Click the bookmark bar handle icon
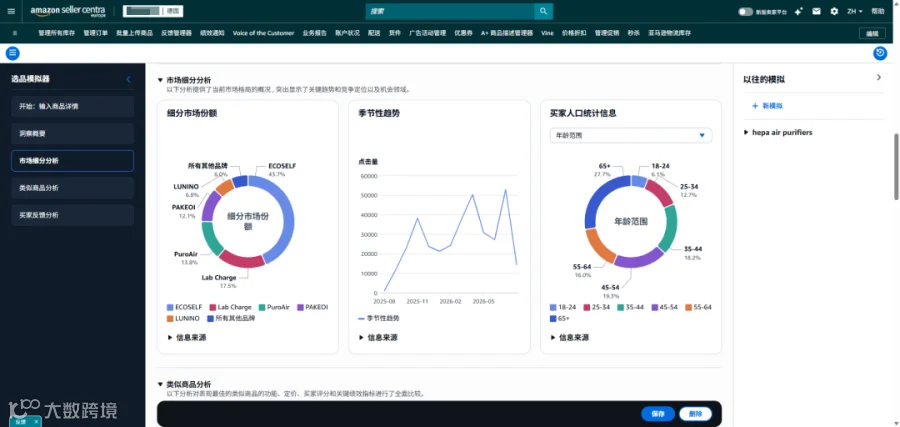The width and height of the screenshot is (900, 427). [x=15, y=33]
